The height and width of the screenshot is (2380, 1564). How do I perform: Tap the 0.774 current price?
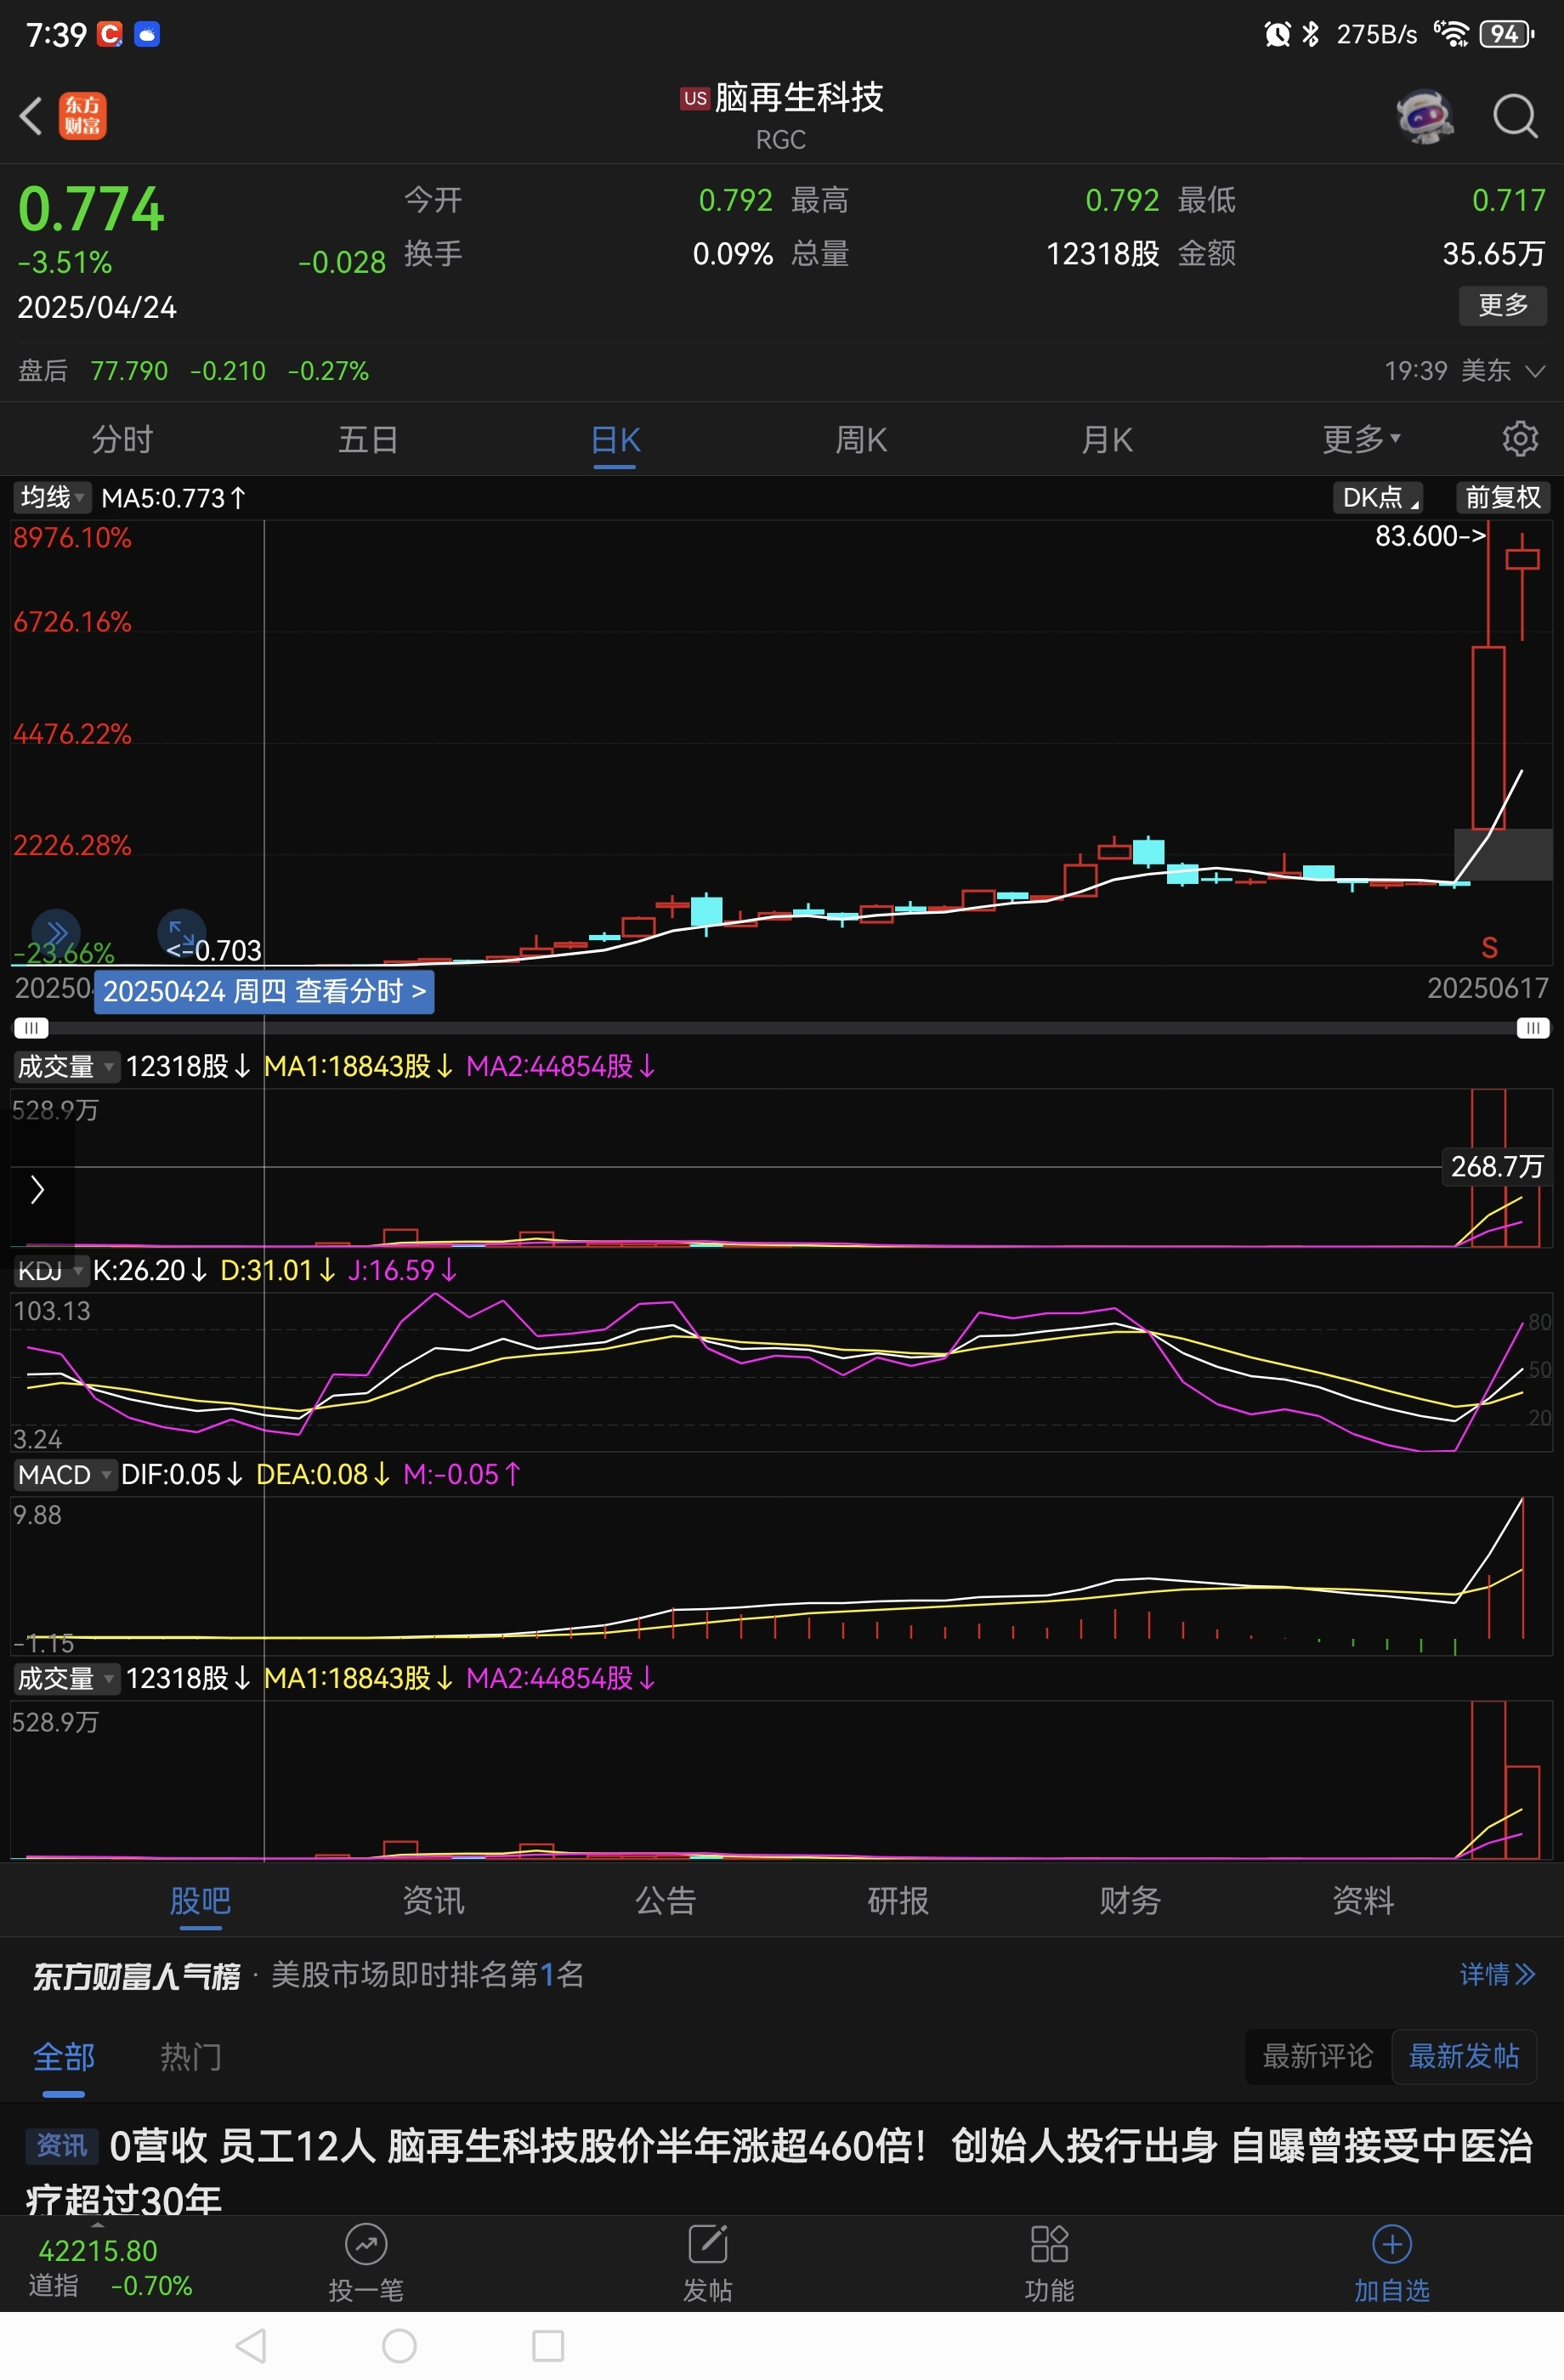pyautogui.click(x=91, y=209)
